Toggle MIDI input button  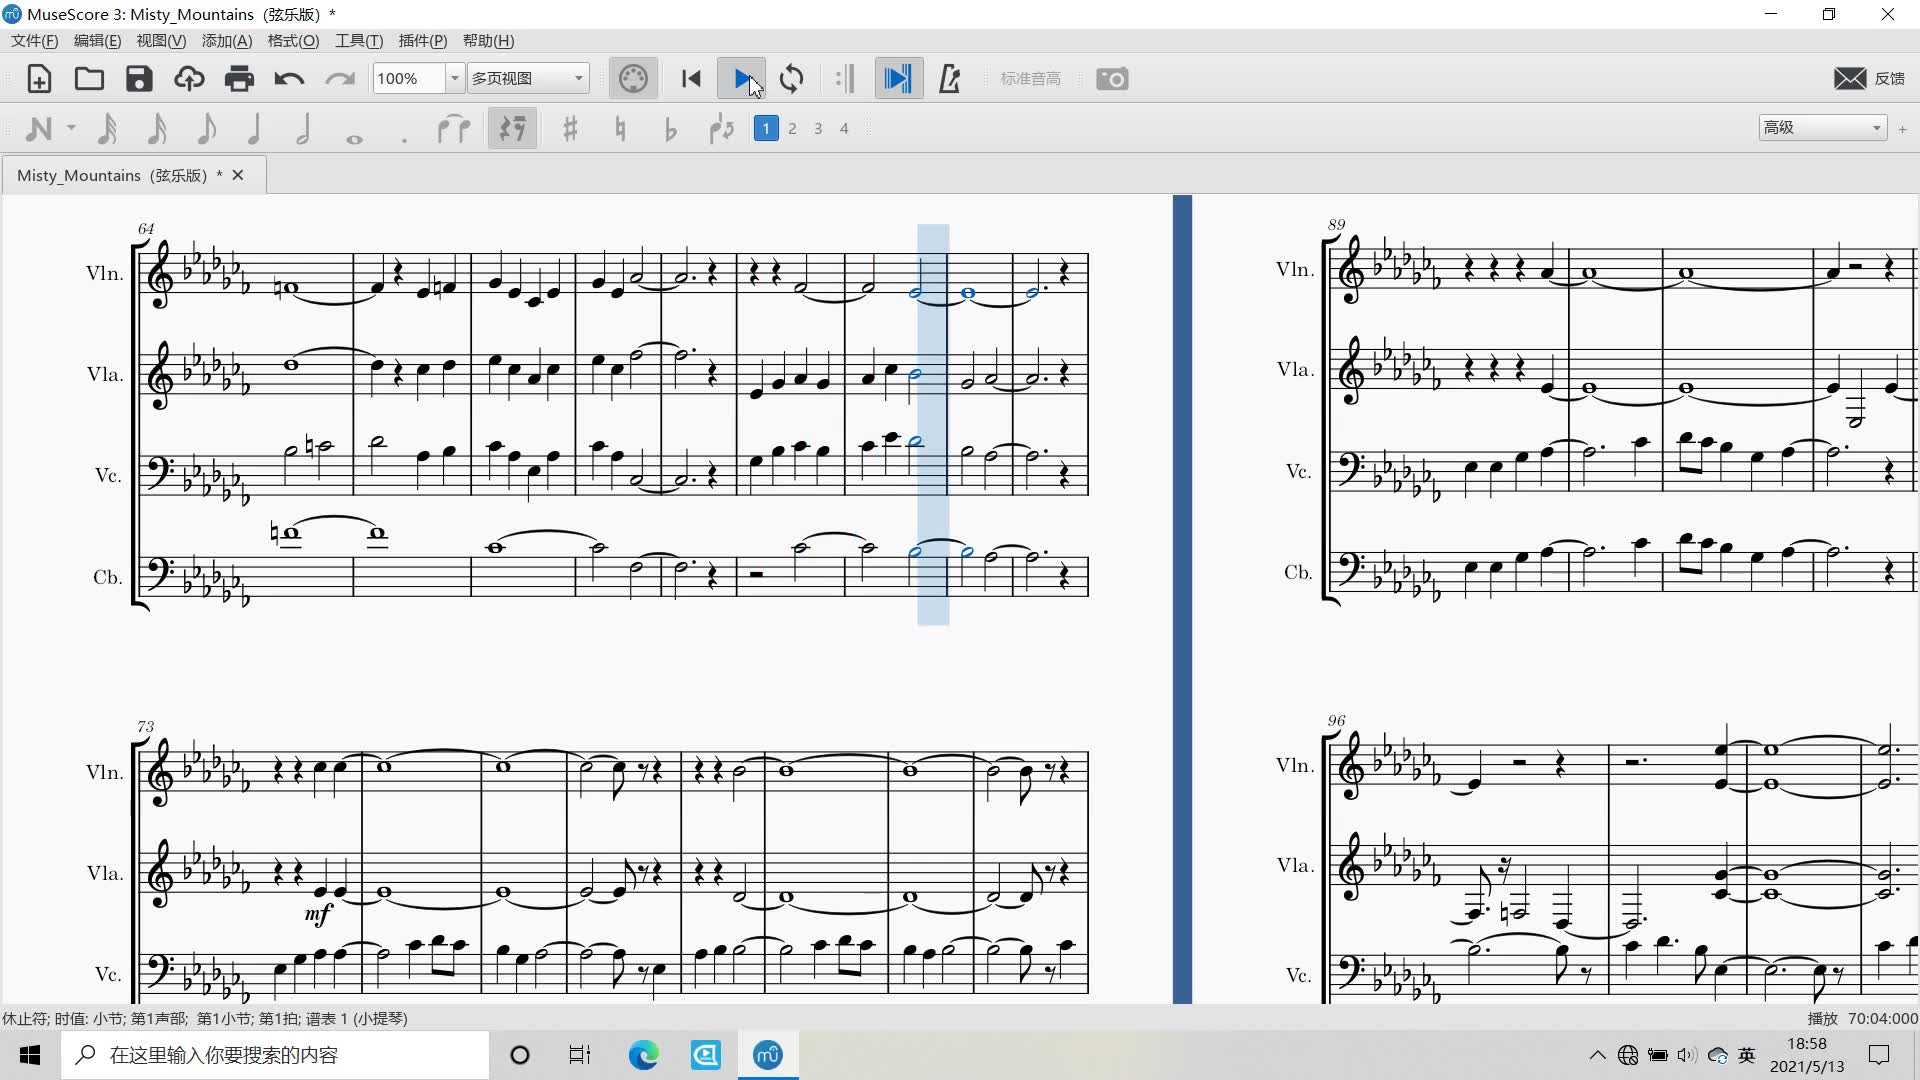tap(633, 79)
